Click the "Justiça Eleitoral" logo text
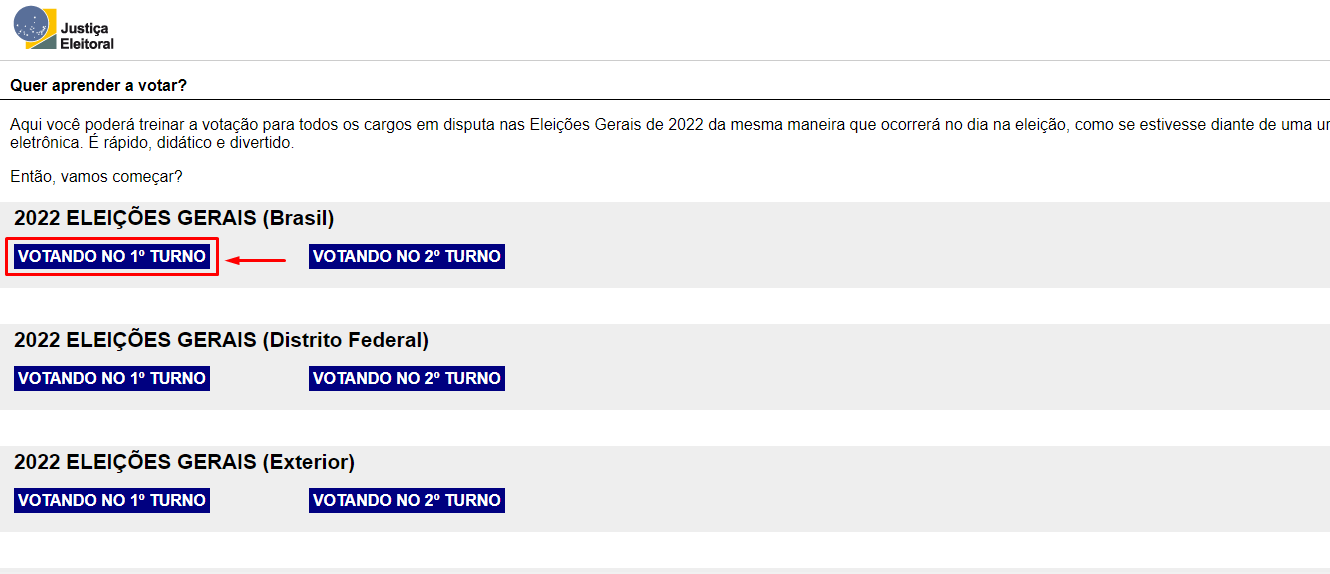The width and height of the screenshot is (1330, 574). (87, 36)
